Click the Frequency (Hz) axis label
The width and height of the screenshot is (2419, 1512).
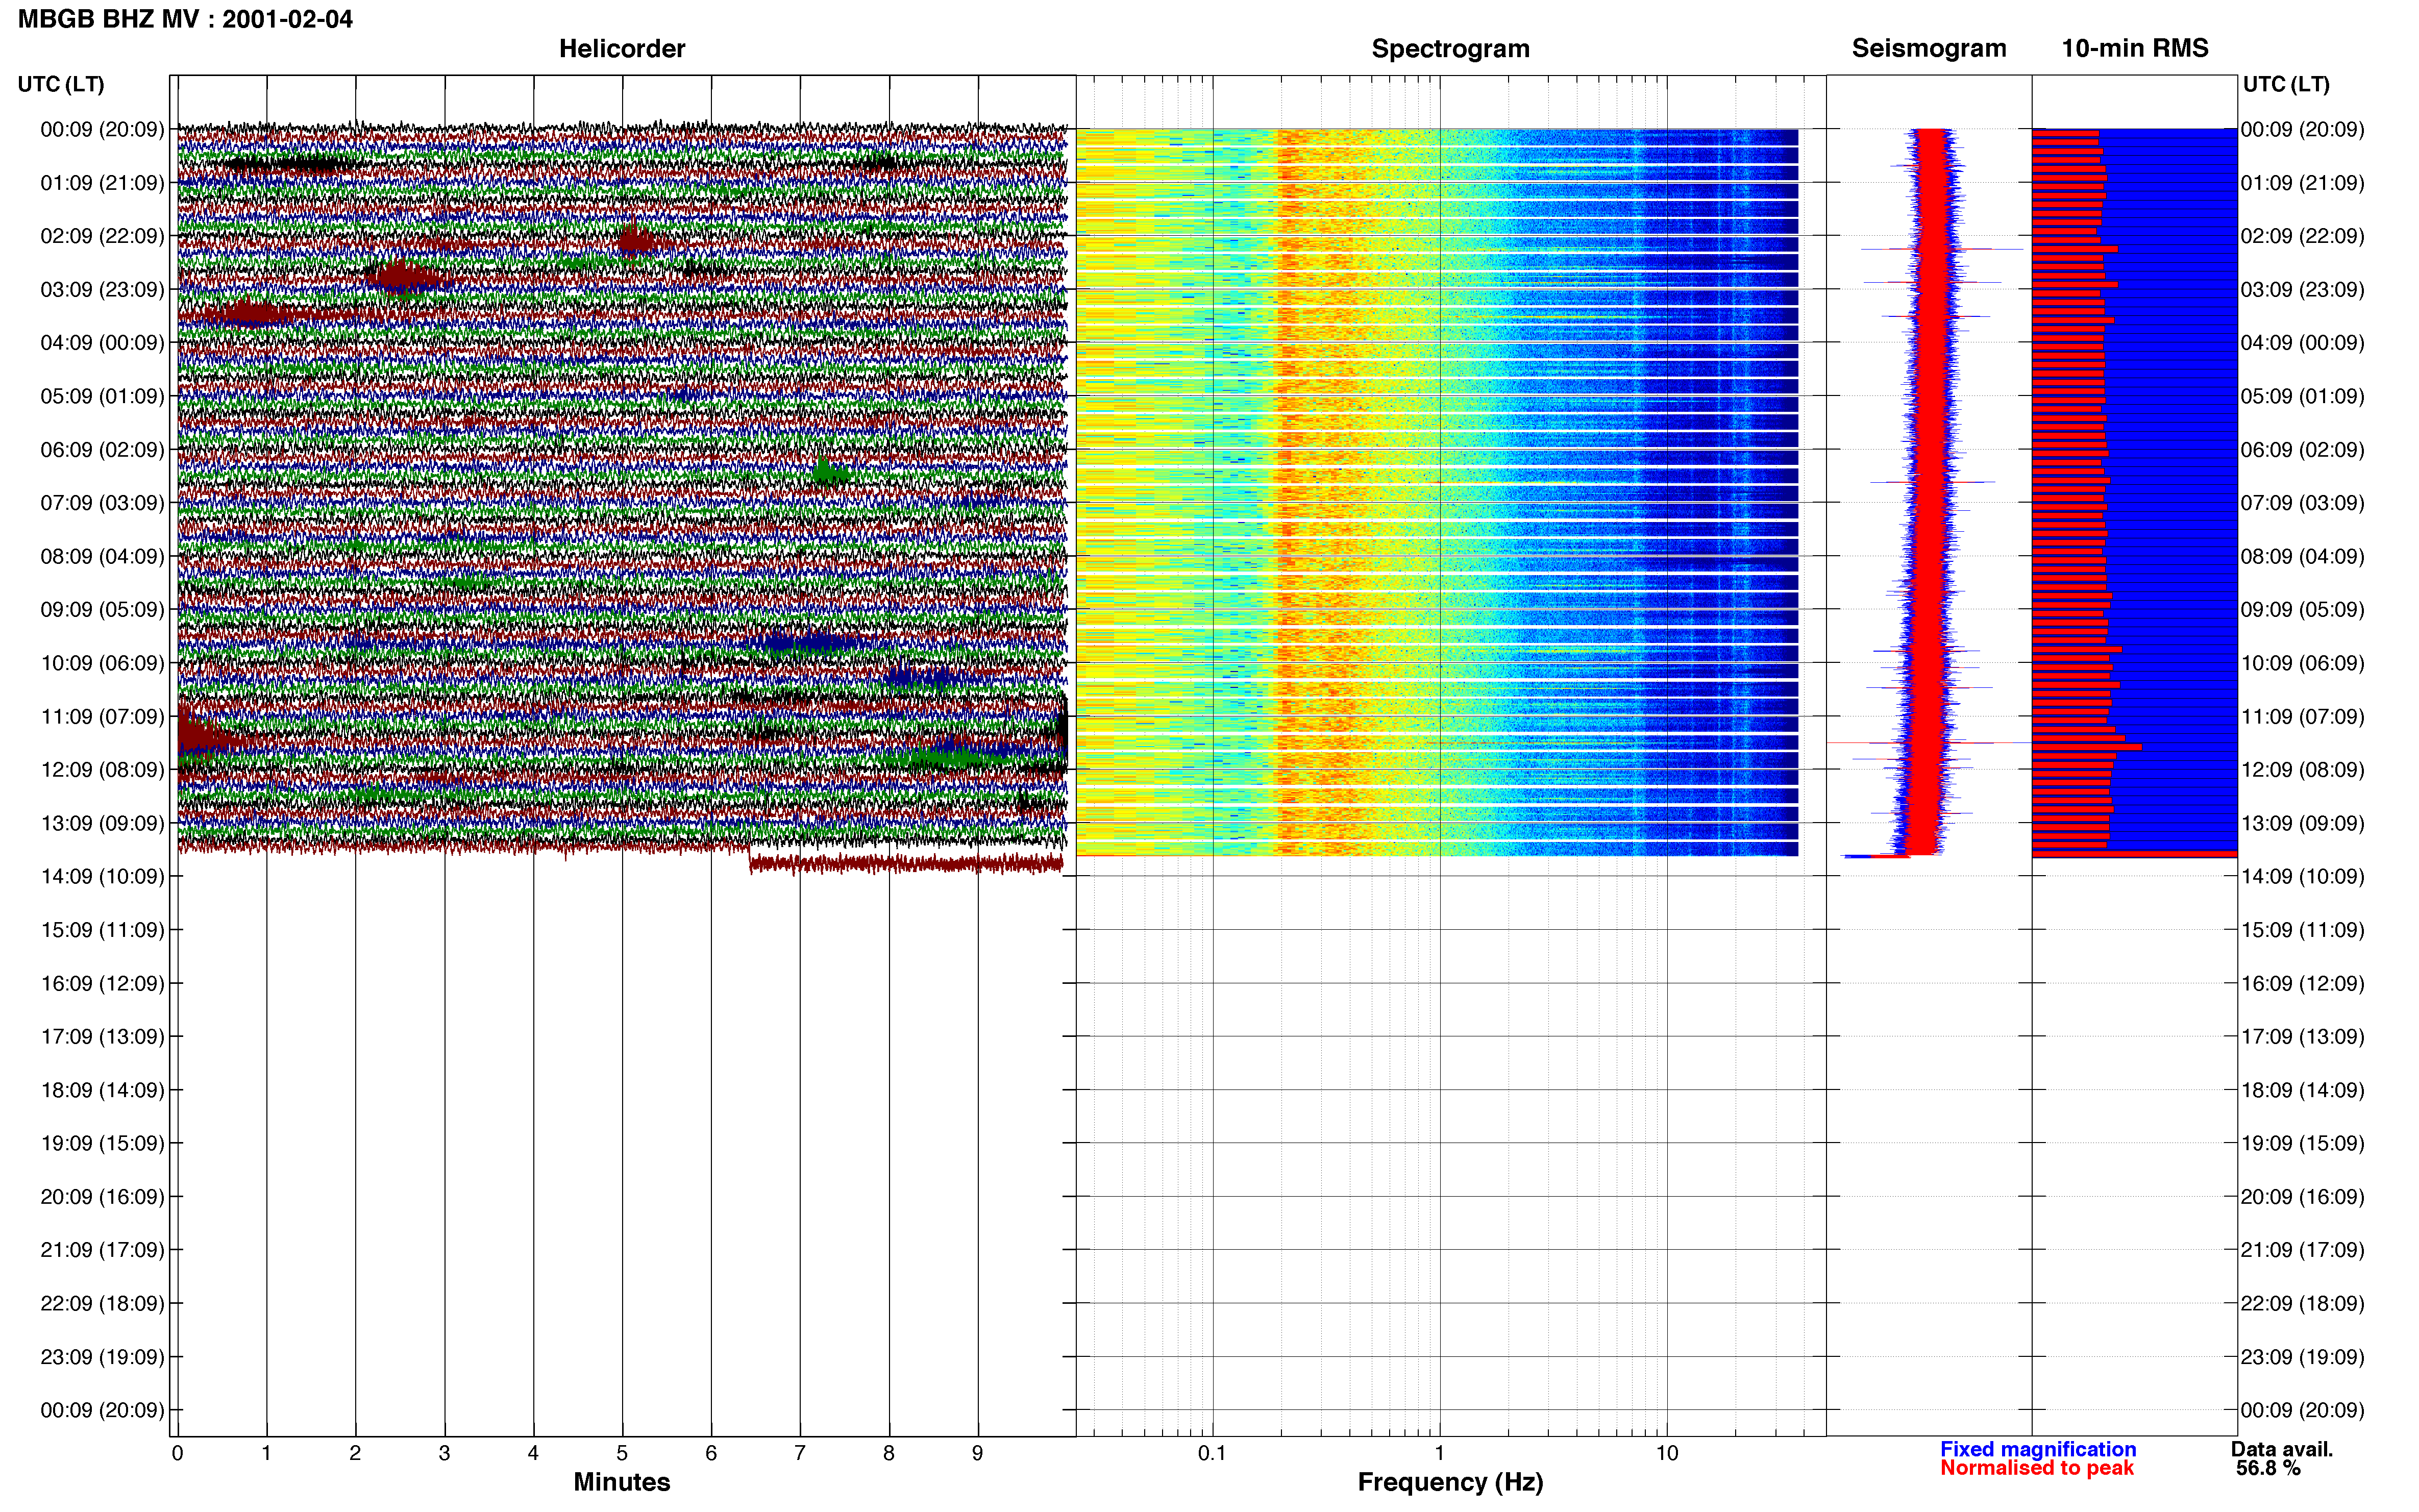1450,1482
